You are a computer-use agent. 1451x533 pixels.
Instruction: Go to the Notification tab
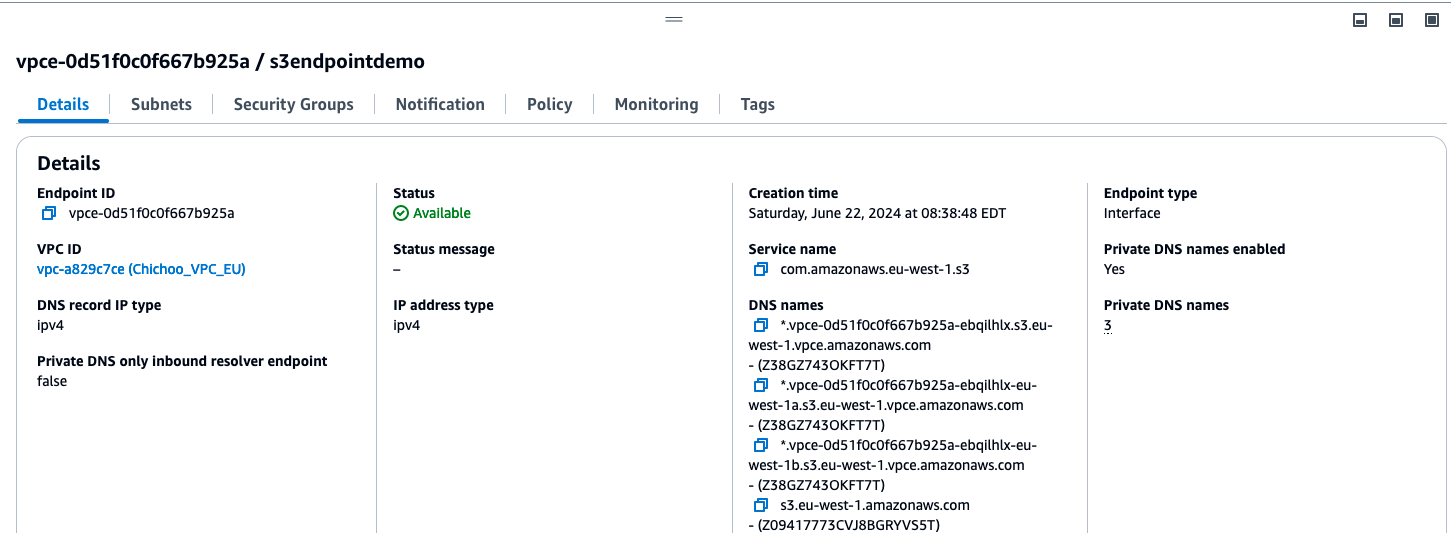coord(440,104)
